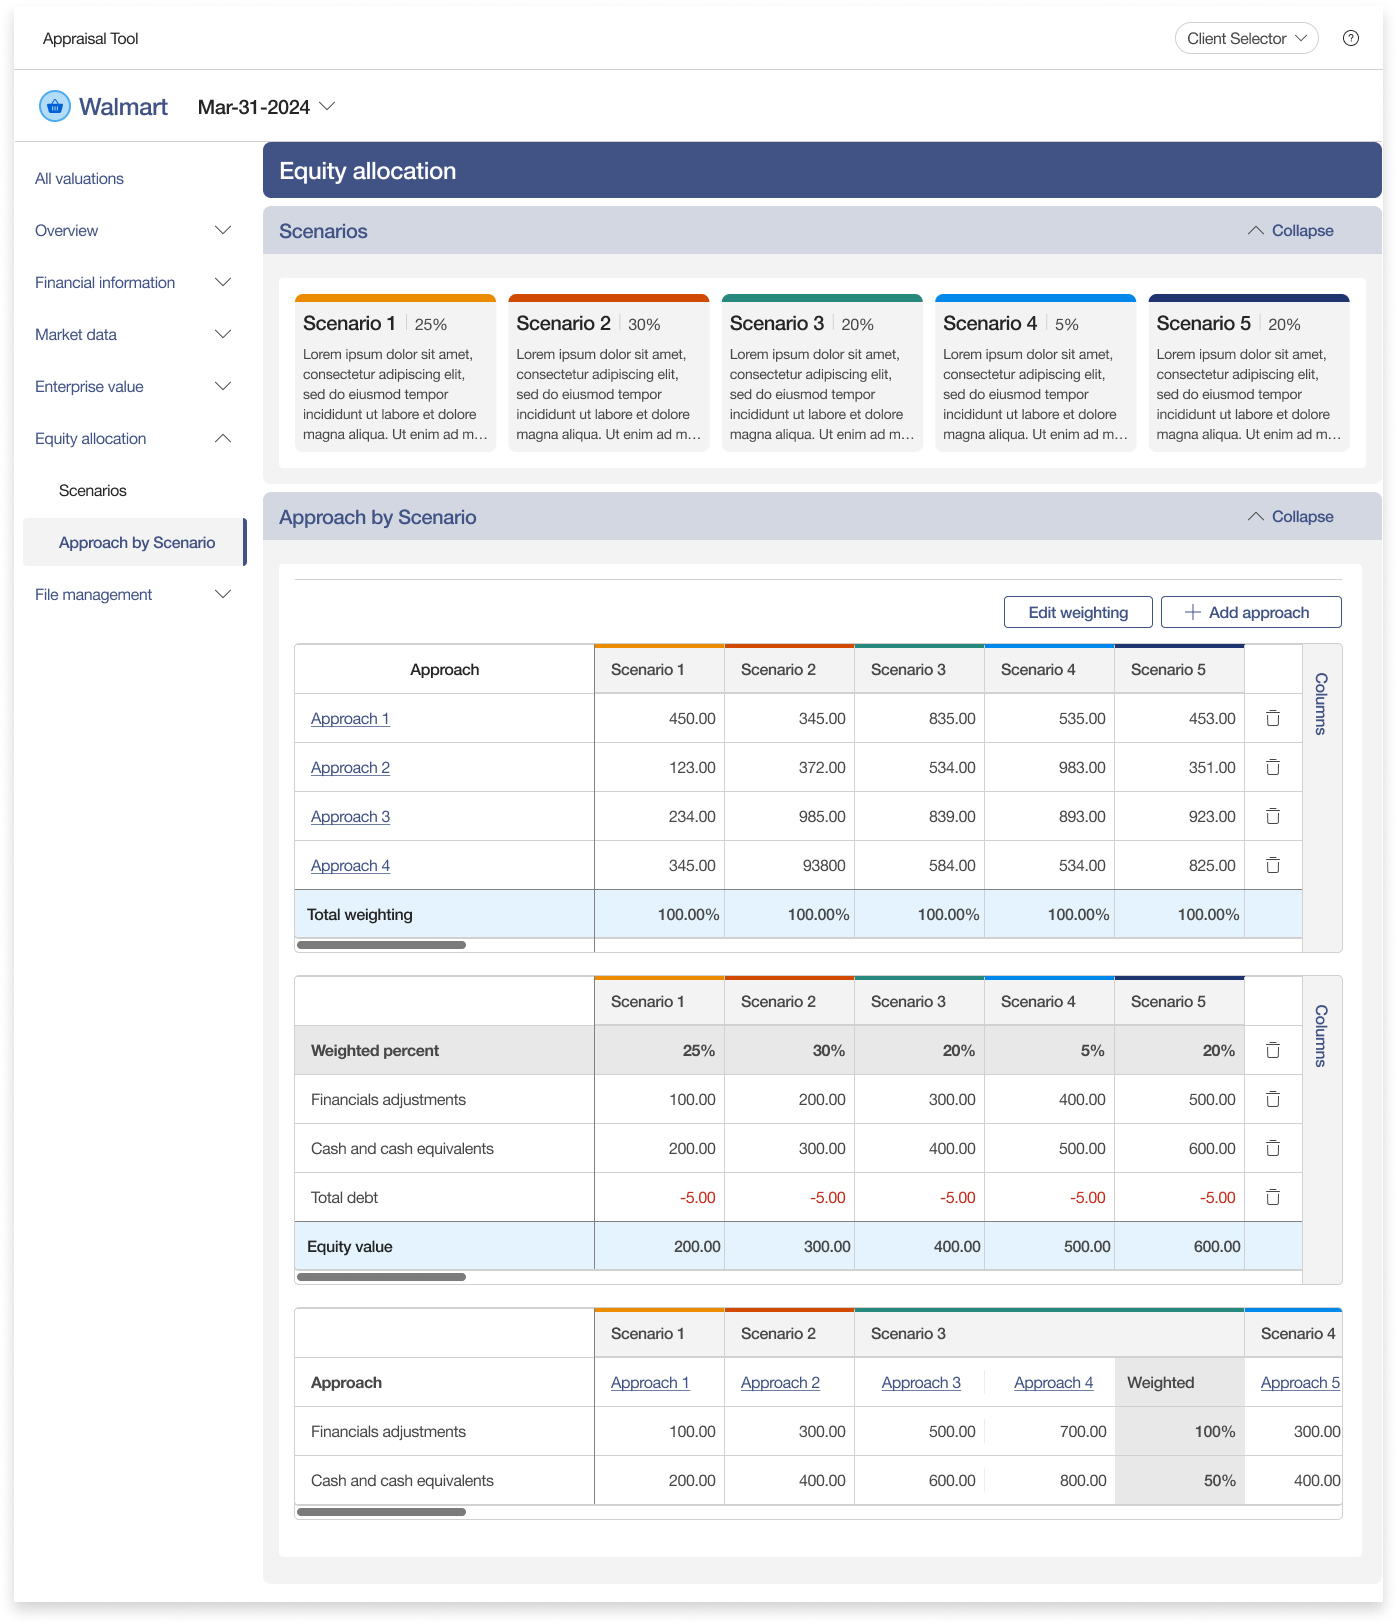1397x1624 pixels.
Task: Click the first table horizontal scrollbar
Action: (381, 945)
